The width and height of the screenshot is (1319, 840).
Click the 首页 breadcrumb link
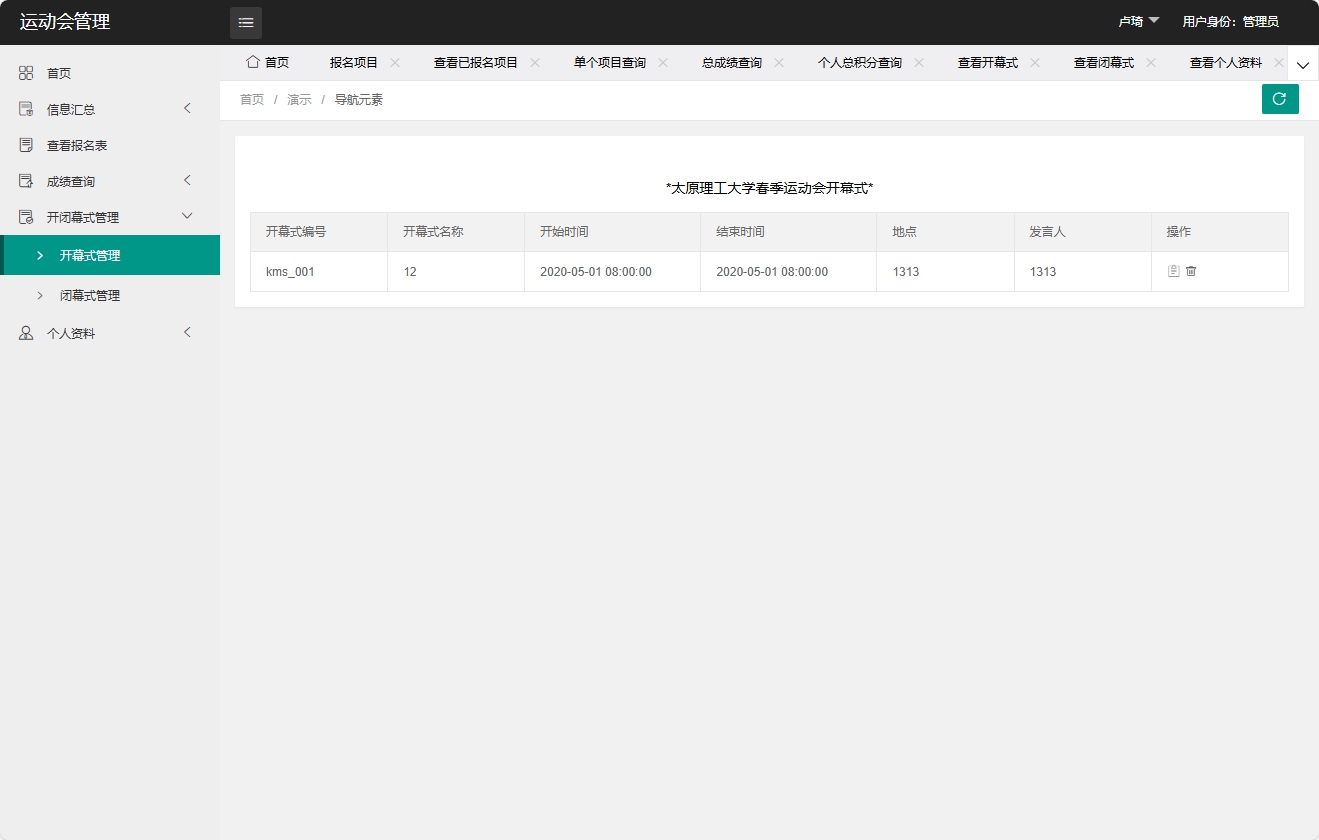[x=251, y=99]
